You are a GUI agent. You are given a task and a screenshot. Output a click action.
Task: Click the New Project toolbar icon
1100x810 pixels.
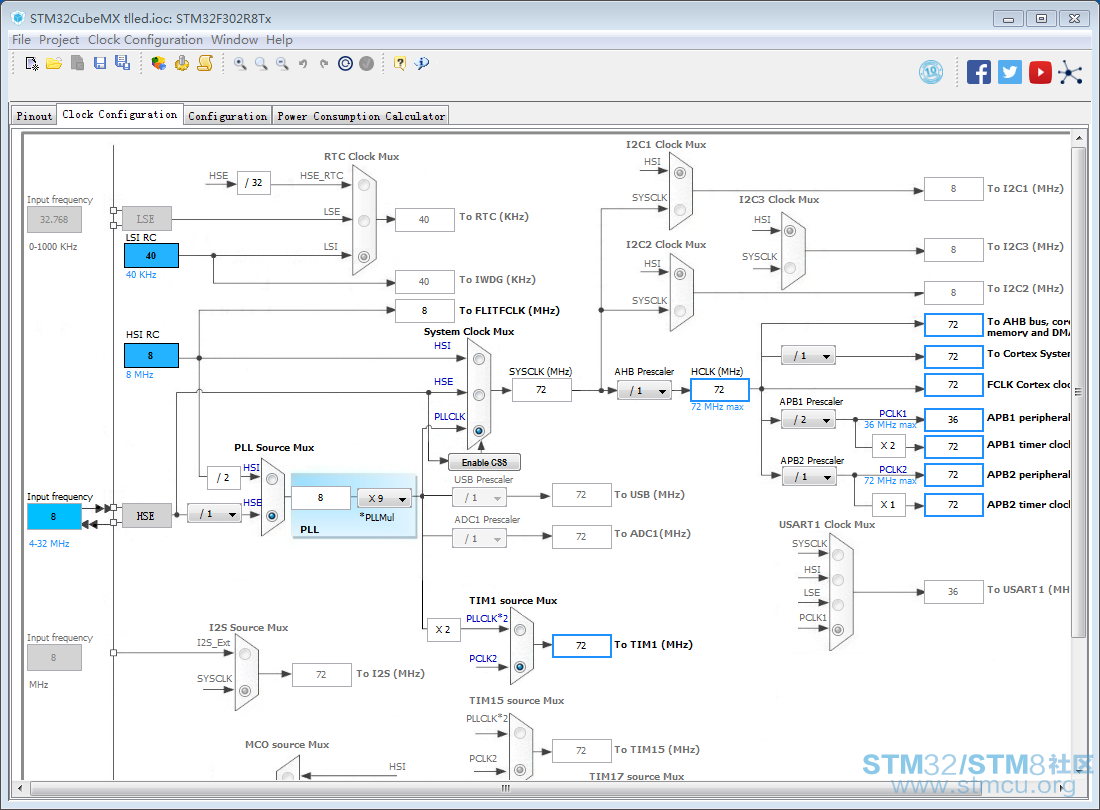pyautogui.click(x=32, y=64)
